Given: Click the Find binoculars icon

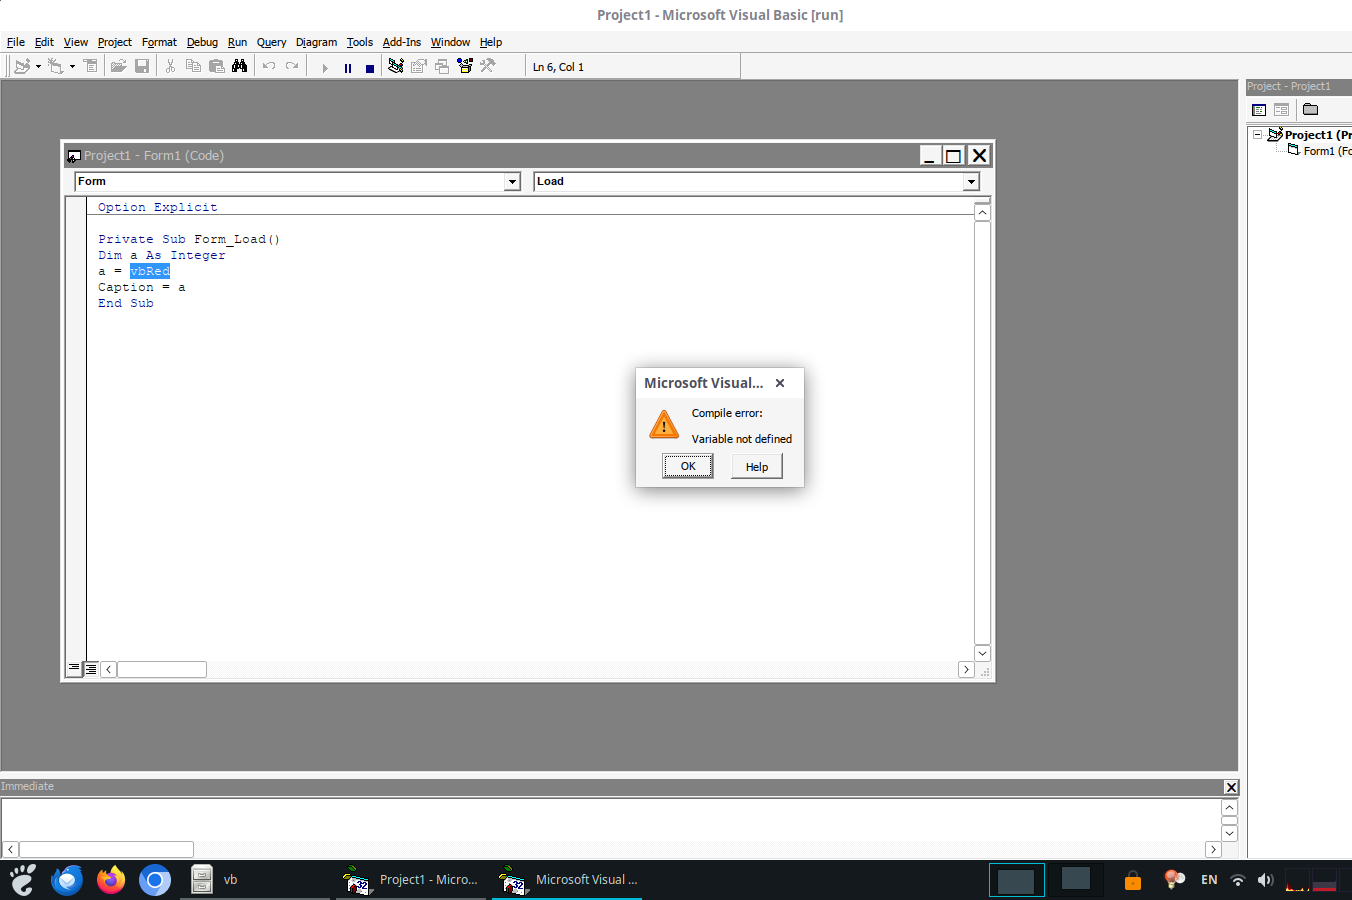Looking at the screenshot, I should pyautogui.click(x=239, y=66).
